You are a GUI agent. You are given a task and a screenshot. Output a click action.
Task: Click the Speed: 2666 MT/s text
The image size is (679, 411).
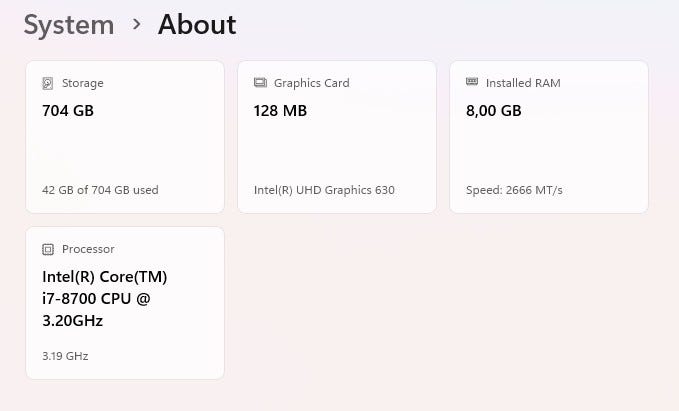click(514, 190)
